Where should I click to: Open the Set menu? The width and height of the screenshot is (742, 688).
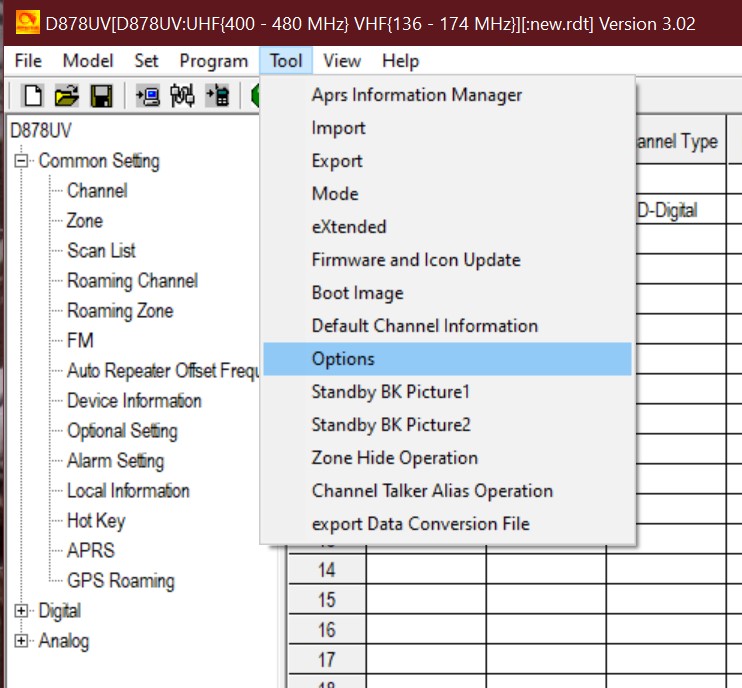146,61
